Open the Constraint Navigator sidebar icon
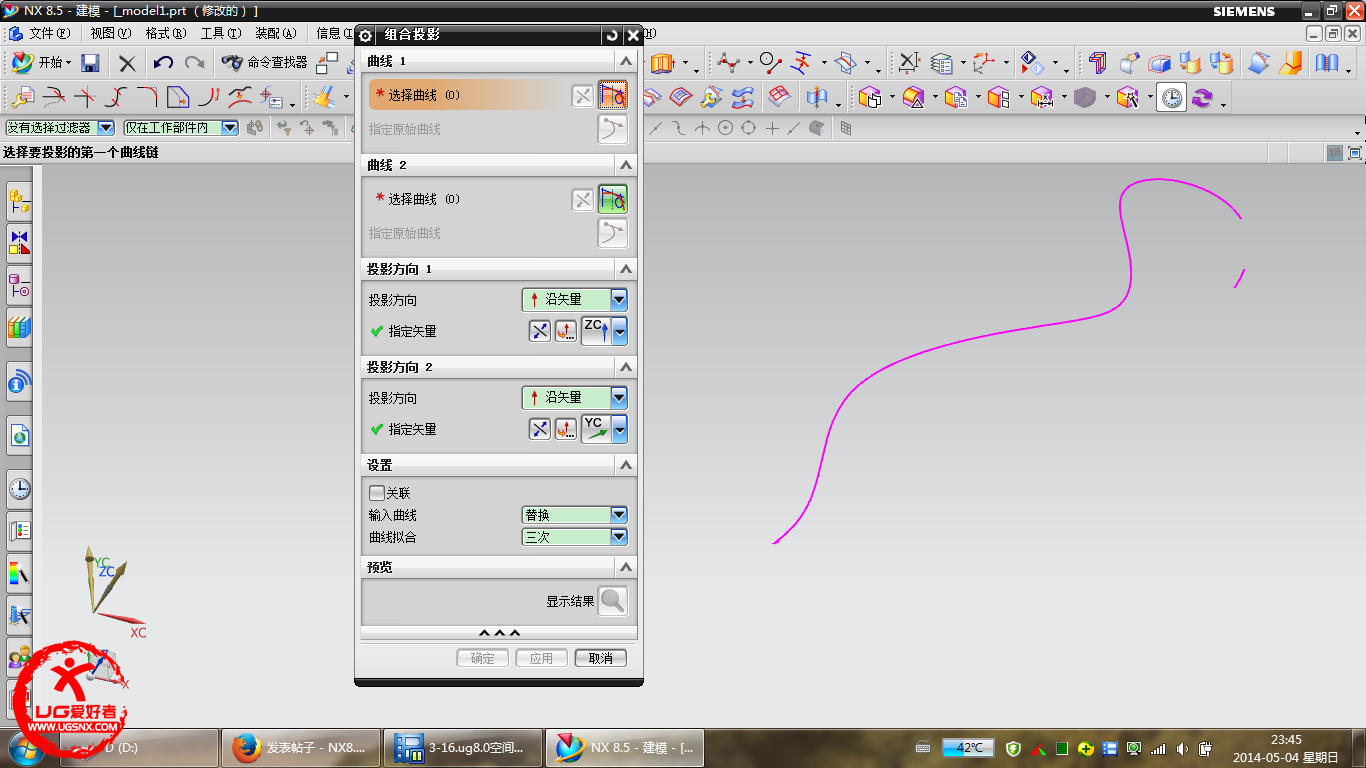 click(x=19, y=243)
